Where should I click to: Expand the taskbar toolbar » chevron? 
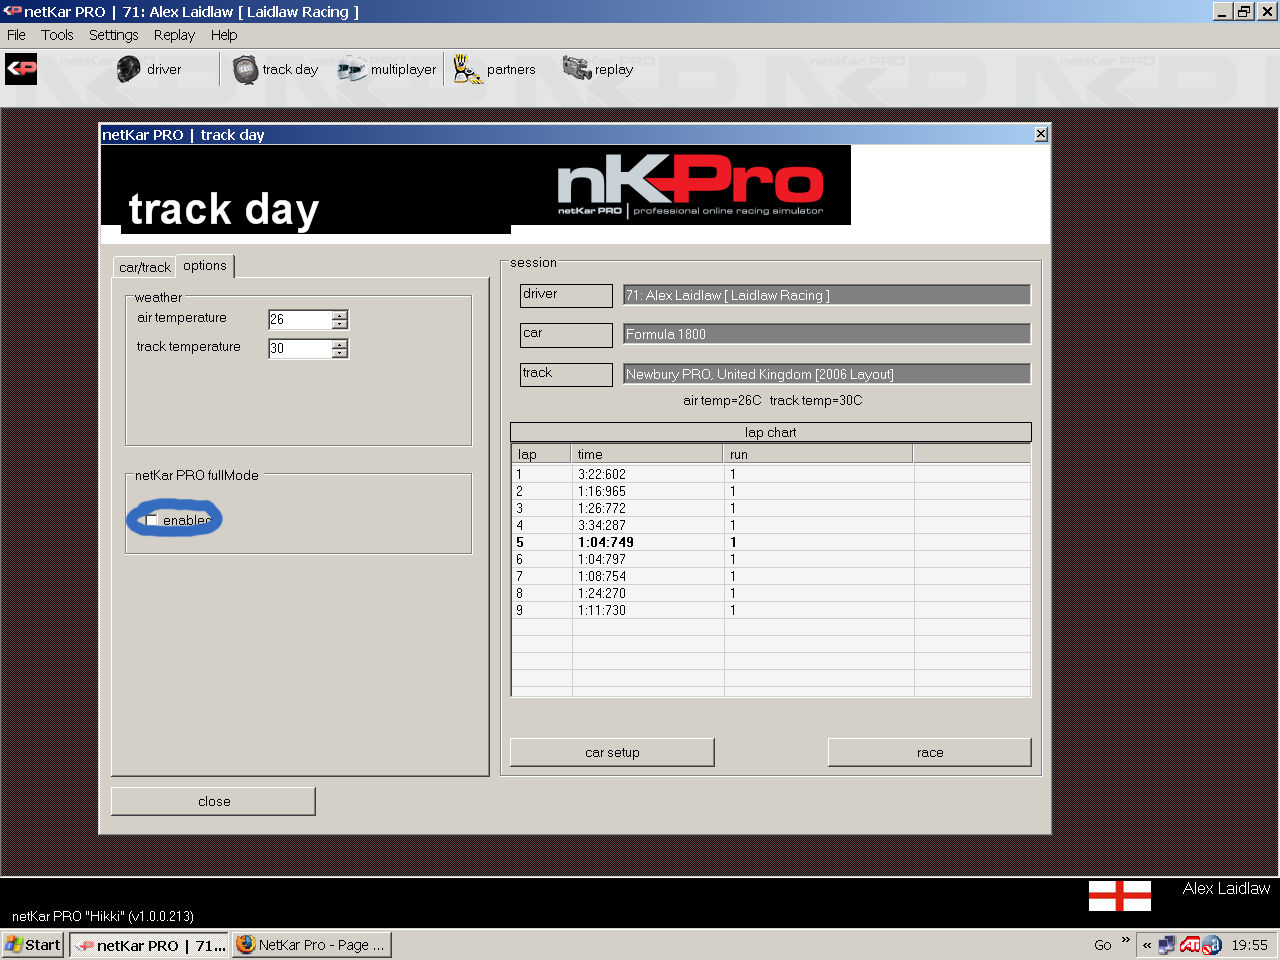tap(1126, 941)
